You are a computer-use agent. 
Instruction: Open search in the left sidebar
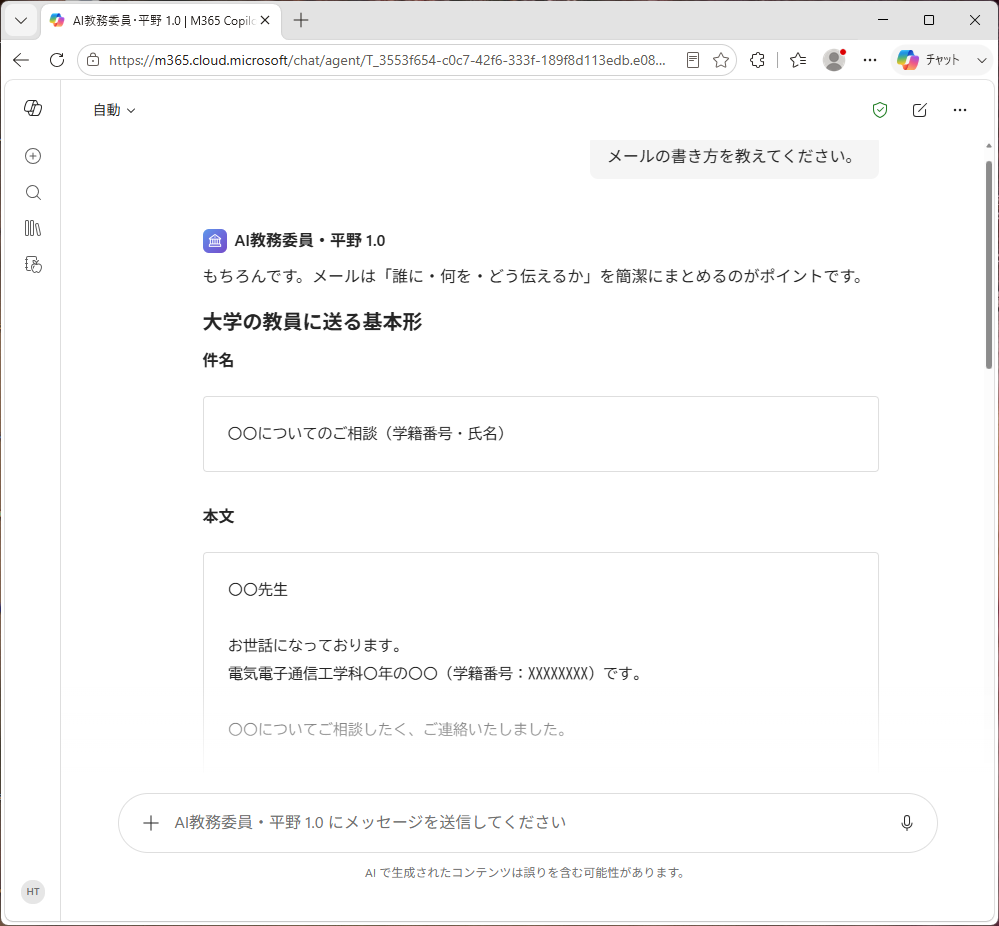point(33,192)
